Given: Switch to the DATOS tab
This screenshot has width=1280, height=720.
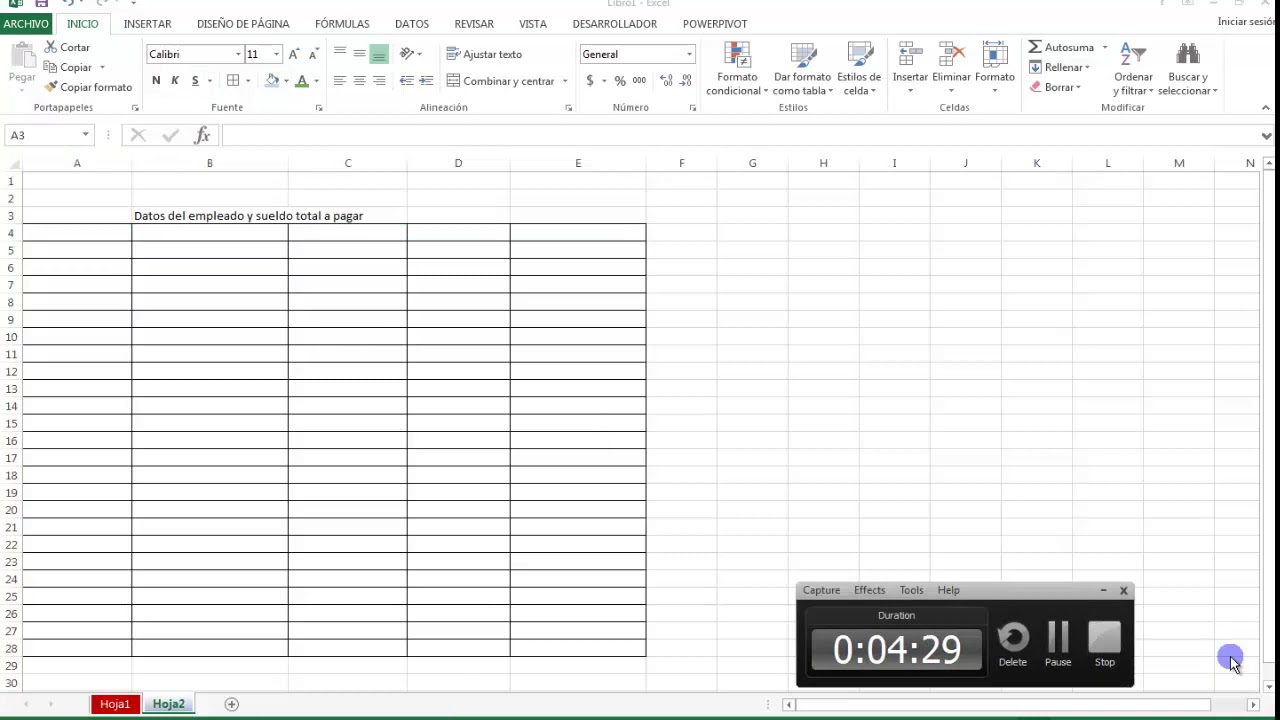Looking at the screenshot, I should tap(412, 24).
